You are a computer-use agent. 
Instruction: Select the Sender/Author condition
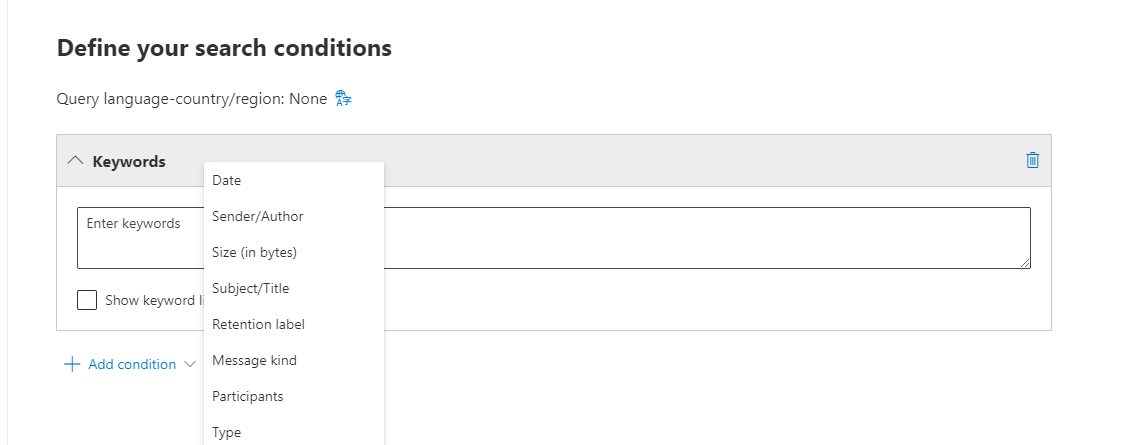click(x=258, y=216)
